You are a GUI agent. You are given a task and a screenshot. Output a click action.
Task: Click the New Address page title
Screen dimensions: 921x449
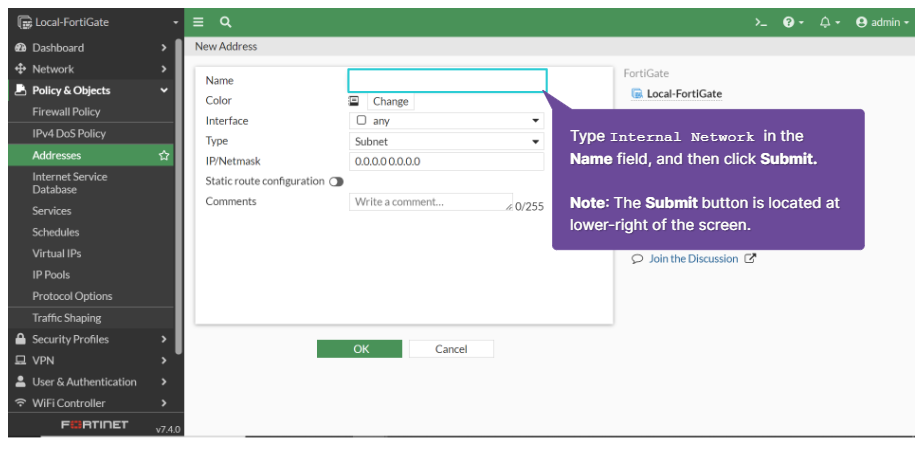click(226, 46)
